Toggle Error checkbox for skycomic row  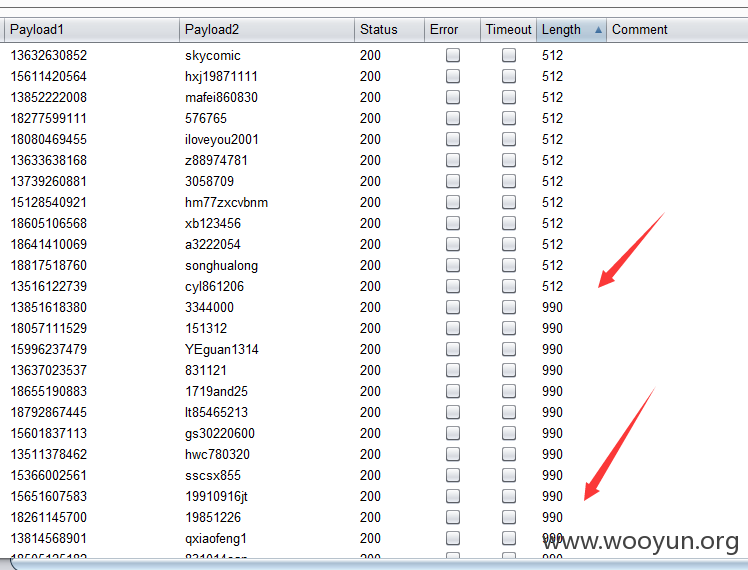pyautogui.click(x=453, y=55)
